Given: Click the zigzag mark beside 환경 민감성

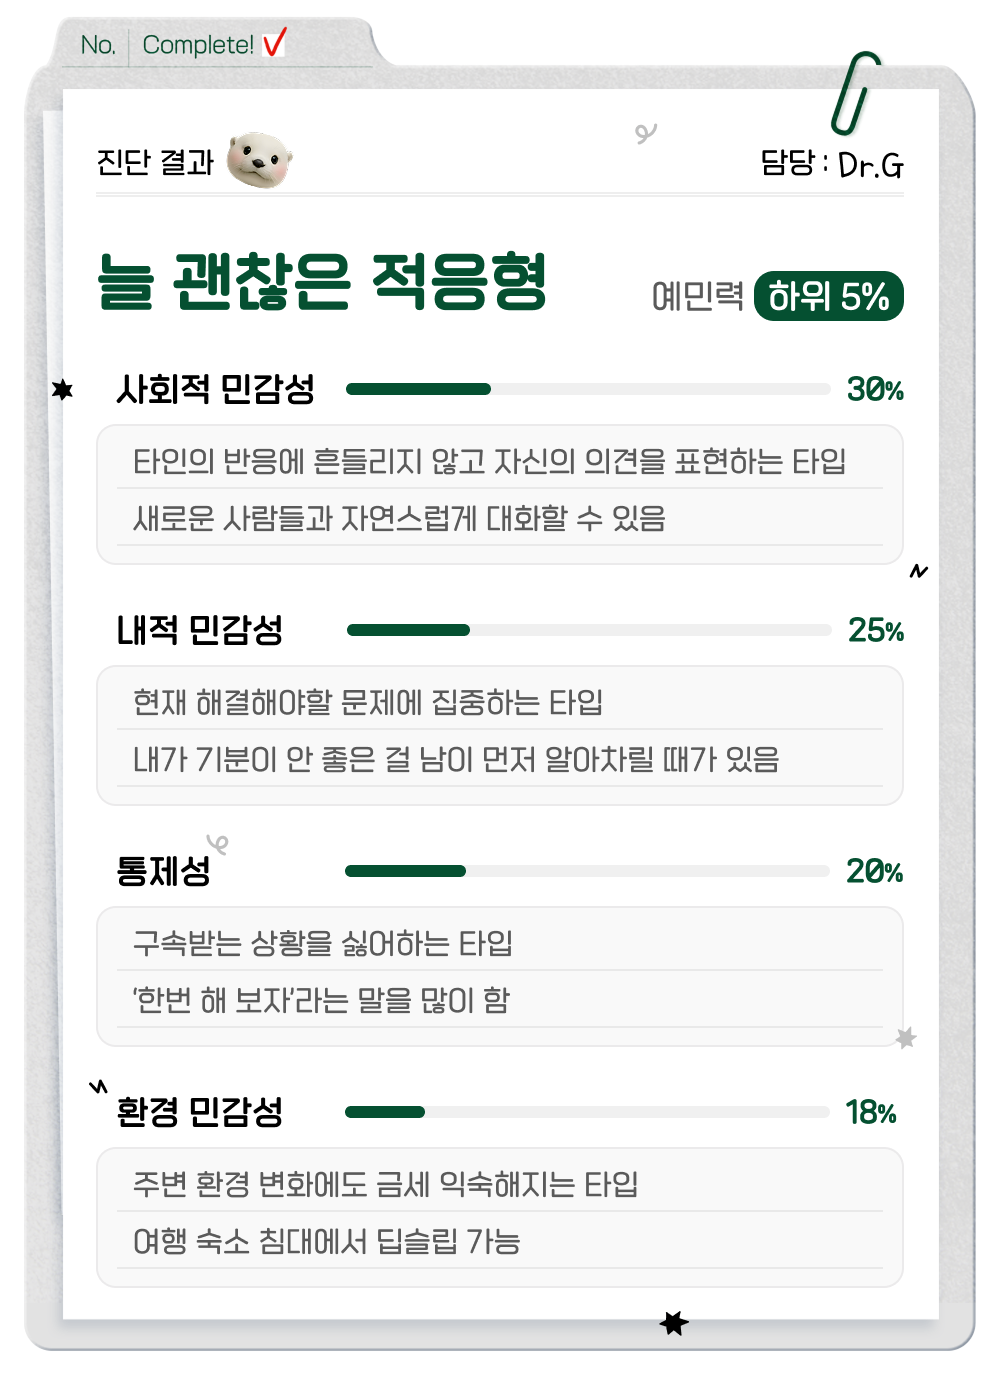Looking at the screenshot, I should (x=98, y=1086).
